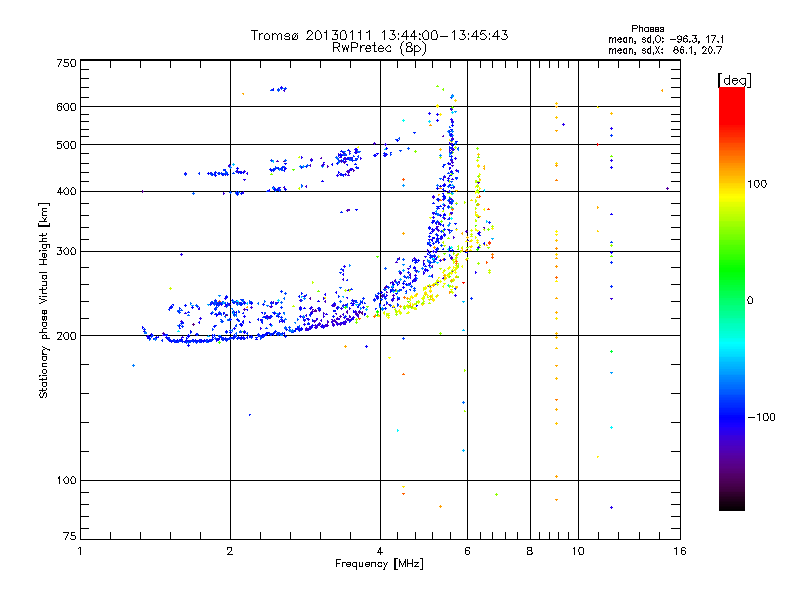
Task: Click the y-axis tick label '200'
Action: pyautogui.click(x=67, y=336)
